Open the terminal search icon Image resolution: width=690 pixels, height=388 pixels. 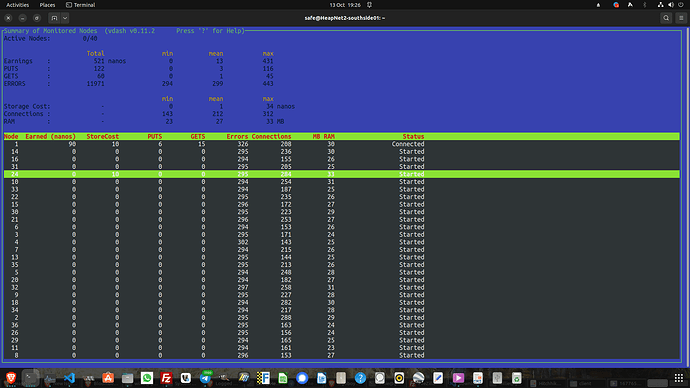coord(666,18)
